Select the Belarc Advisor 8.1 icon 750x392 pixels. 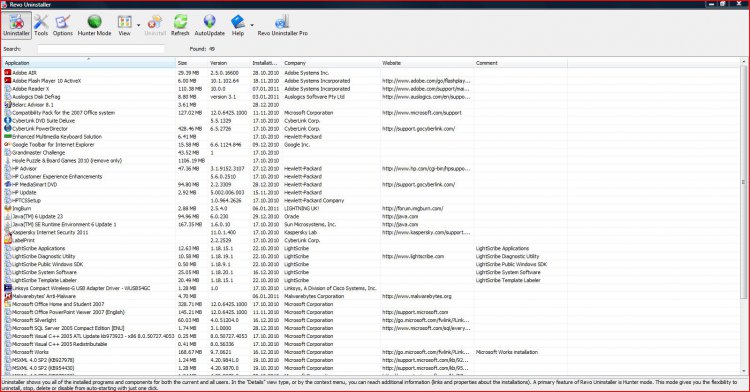click(8, 105)
